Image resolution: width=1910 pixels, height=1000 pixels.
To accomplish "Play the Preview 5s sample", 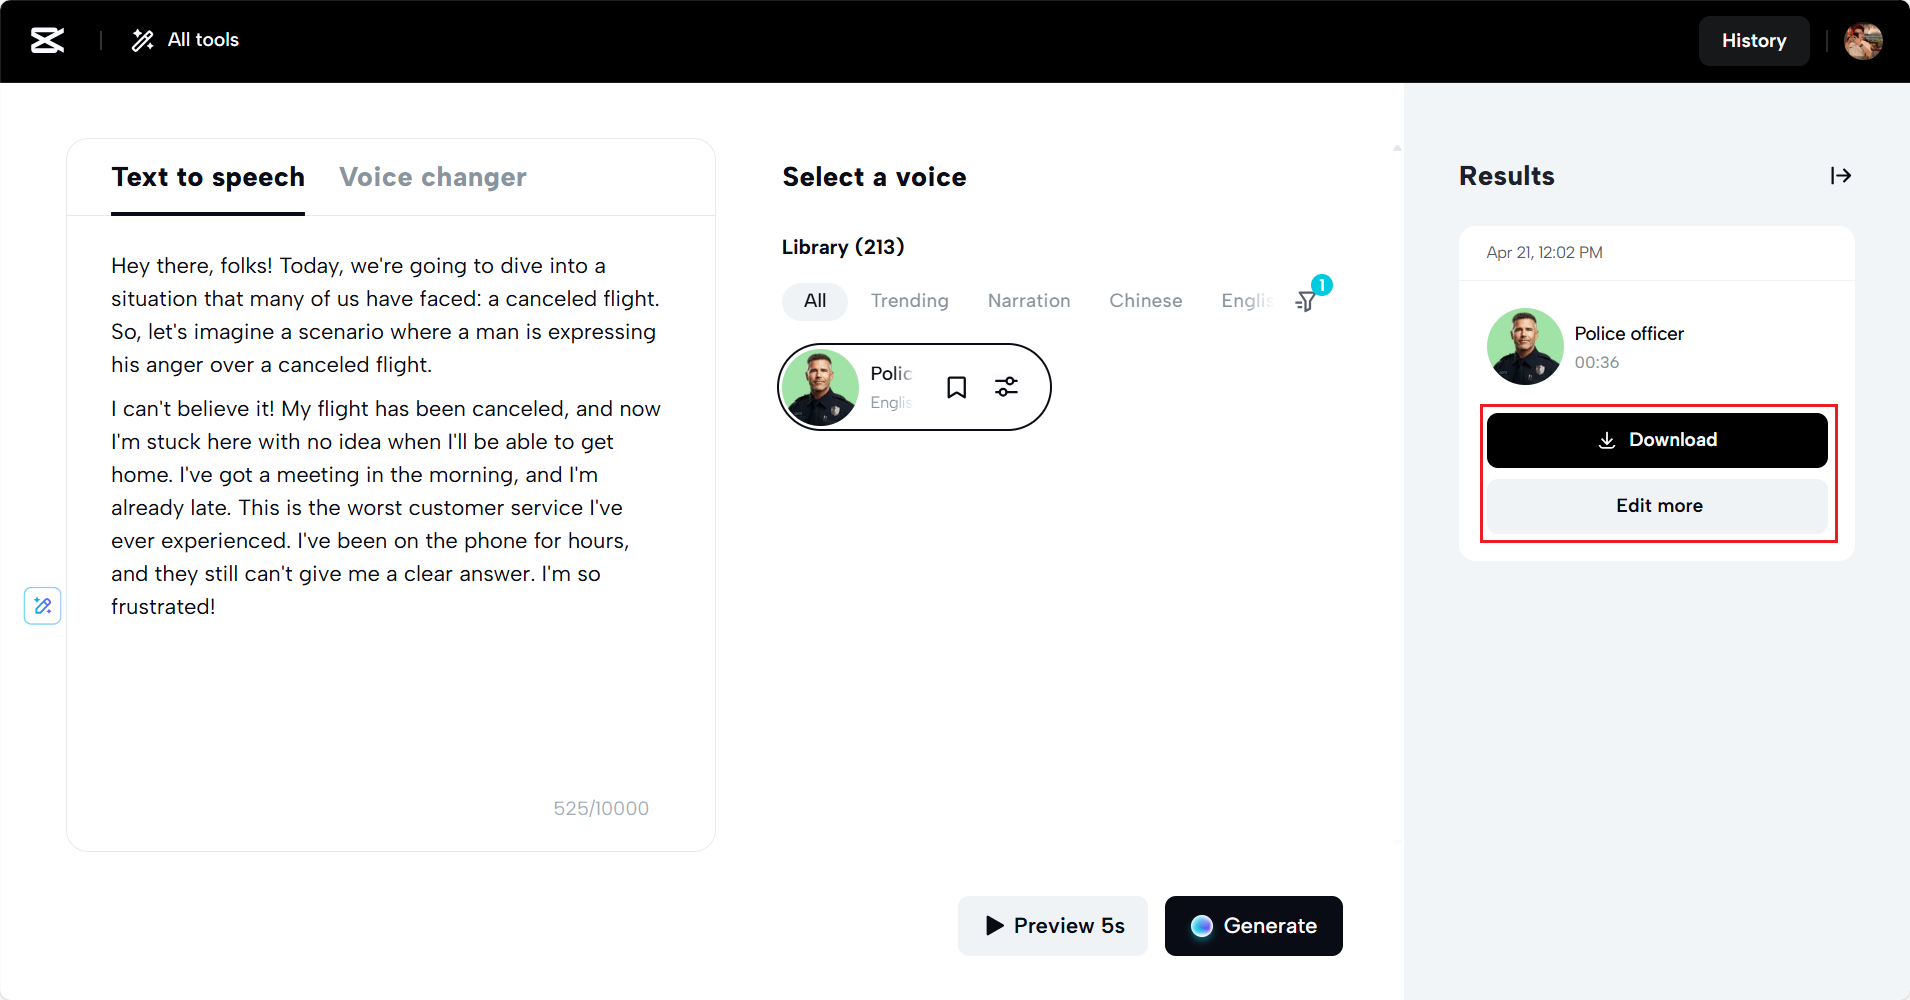I will pos(1053,926).
